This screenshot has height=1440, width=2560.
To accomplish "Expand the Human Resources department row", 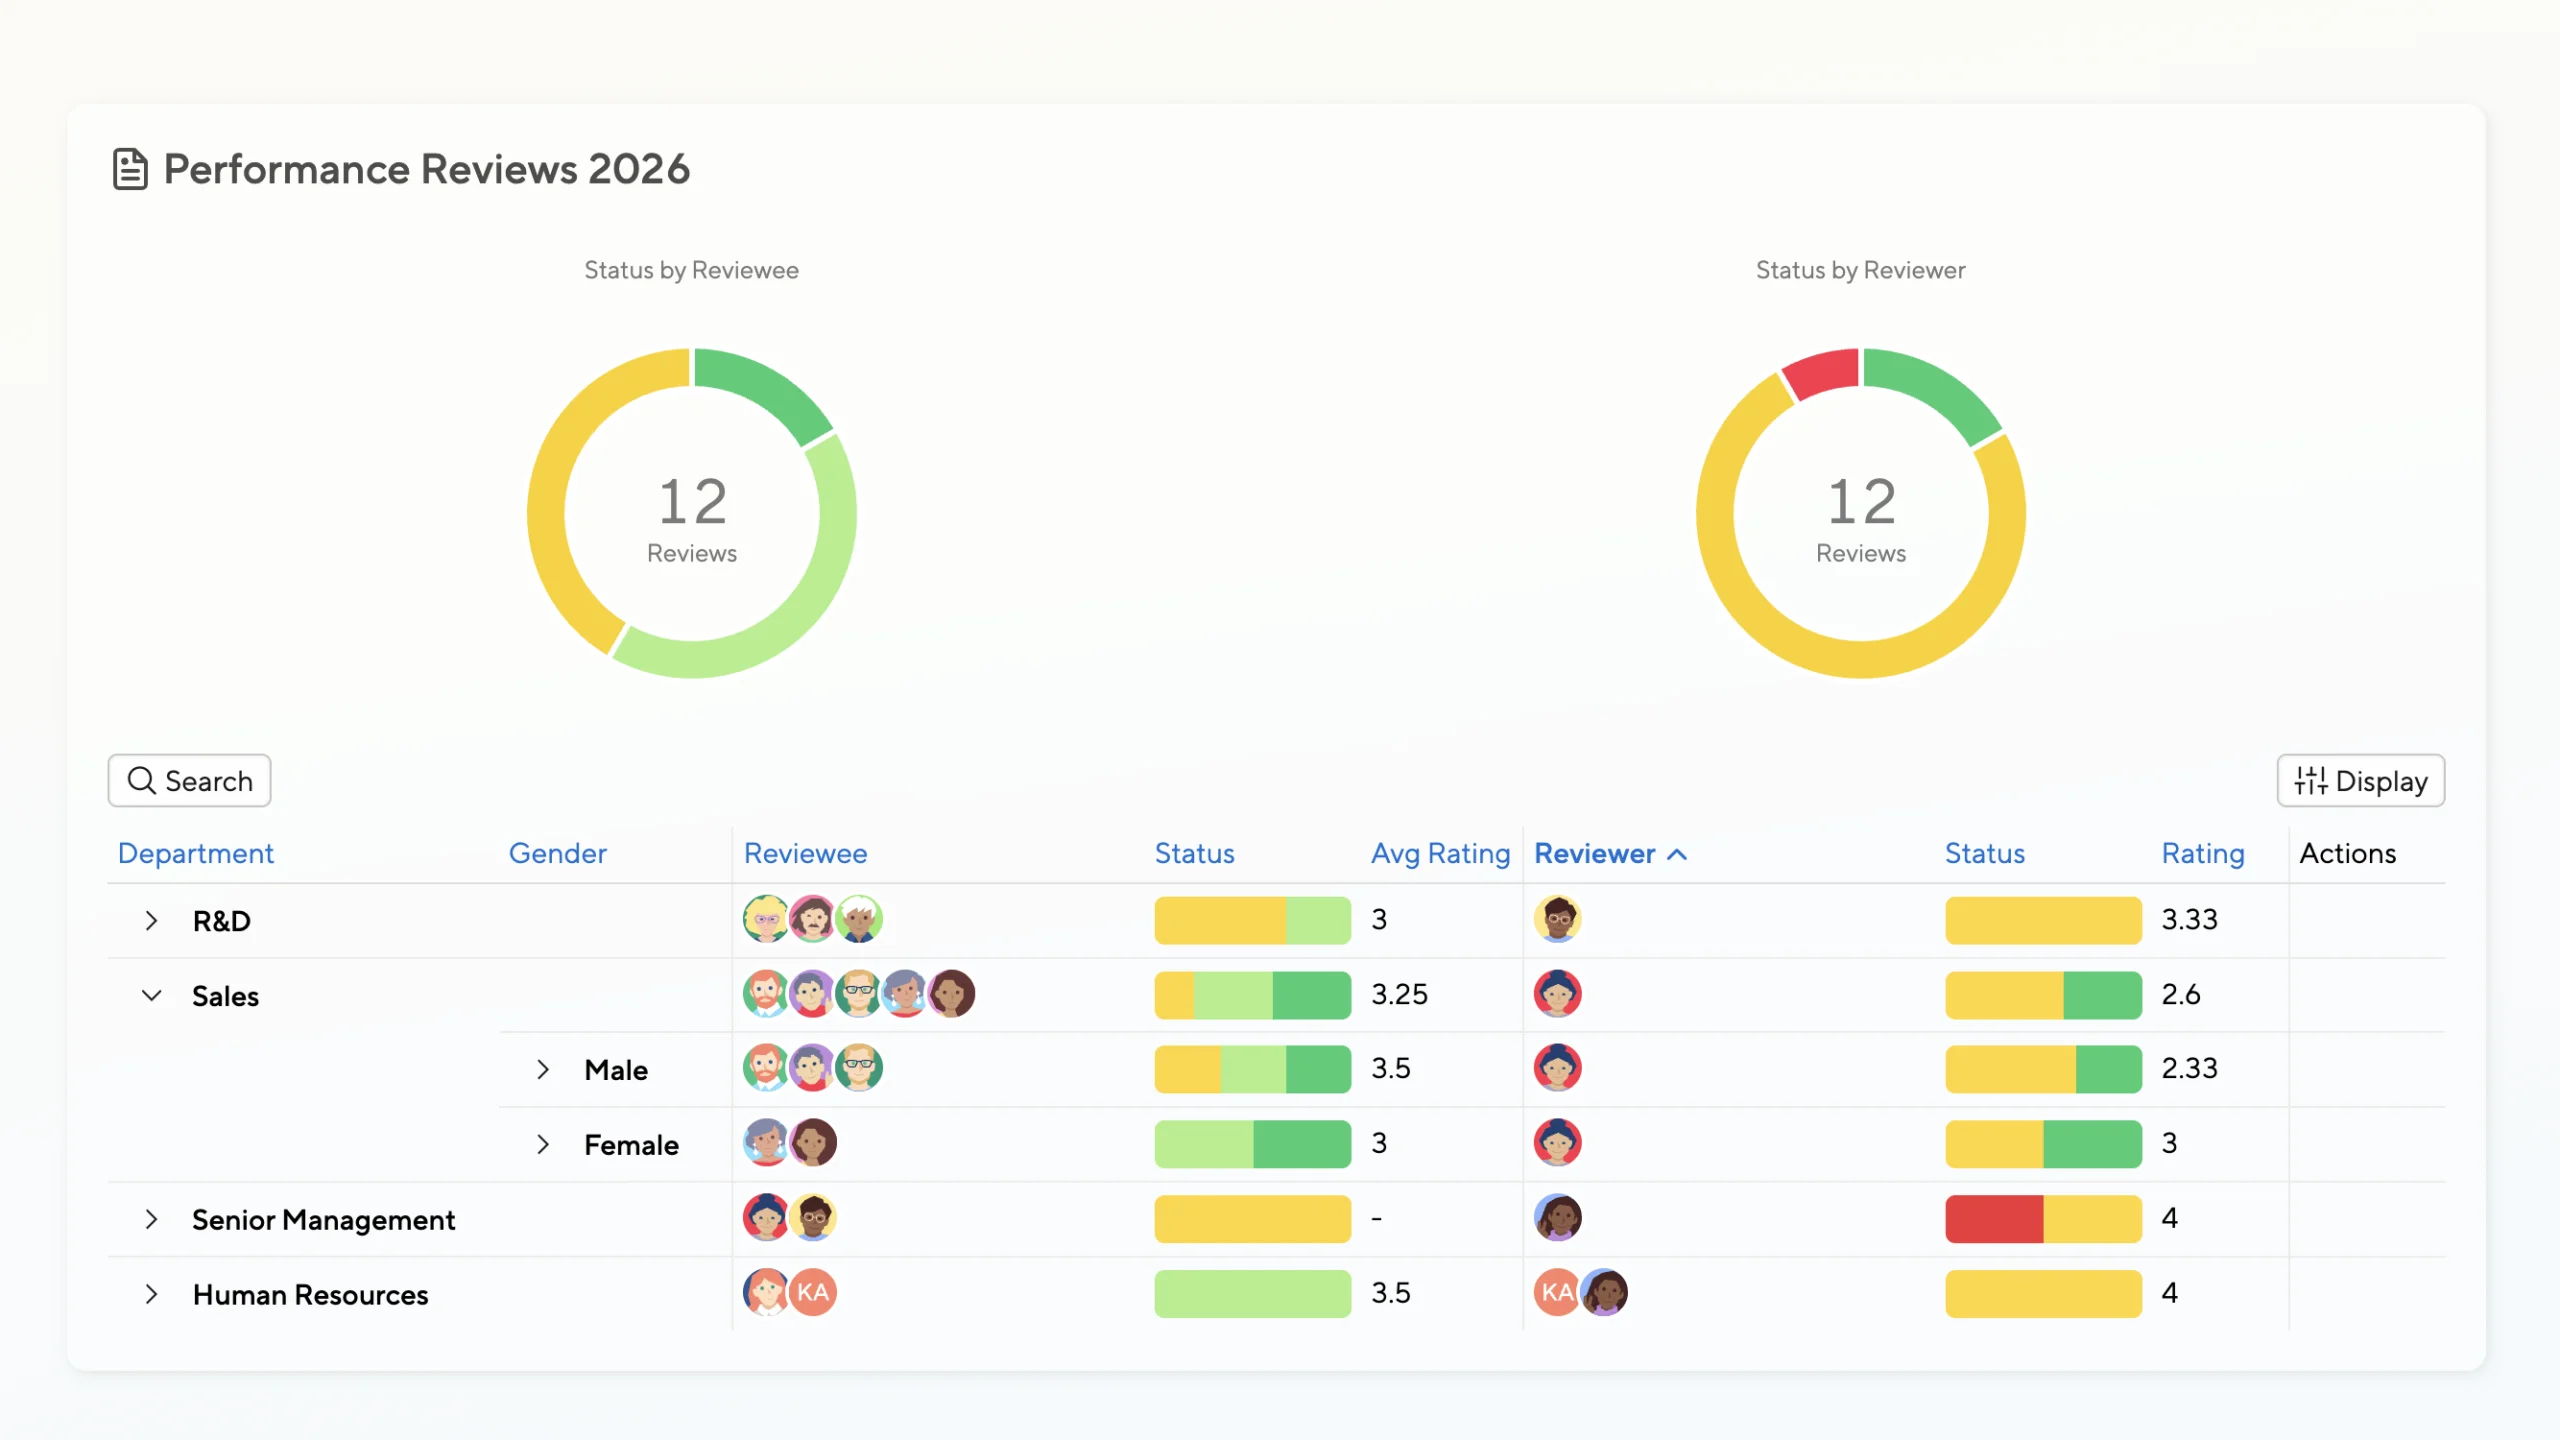I will click(x=152, y=1294).
